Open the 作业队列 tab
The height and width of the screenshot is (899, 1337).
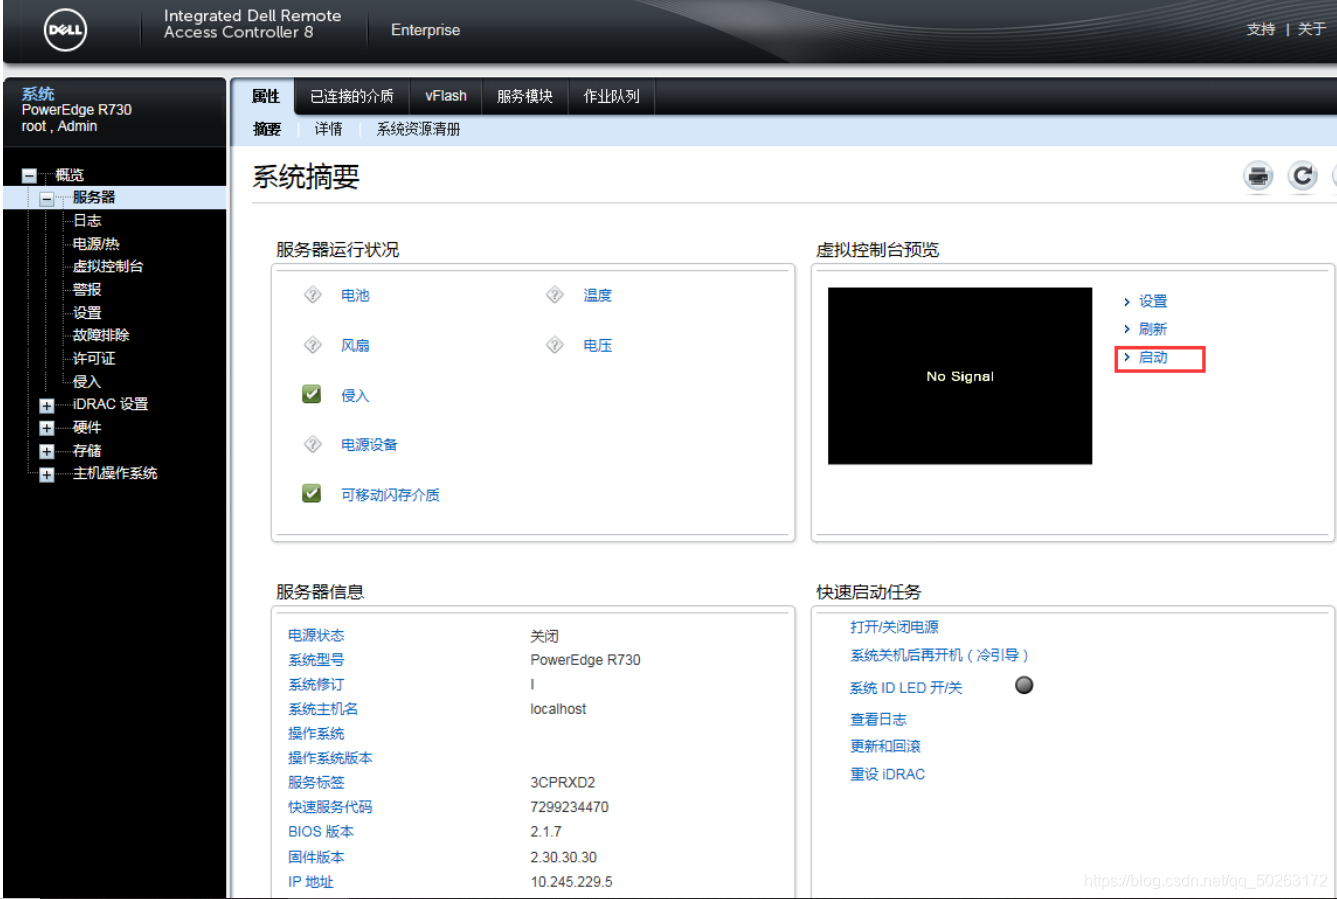tap(611, 96)
